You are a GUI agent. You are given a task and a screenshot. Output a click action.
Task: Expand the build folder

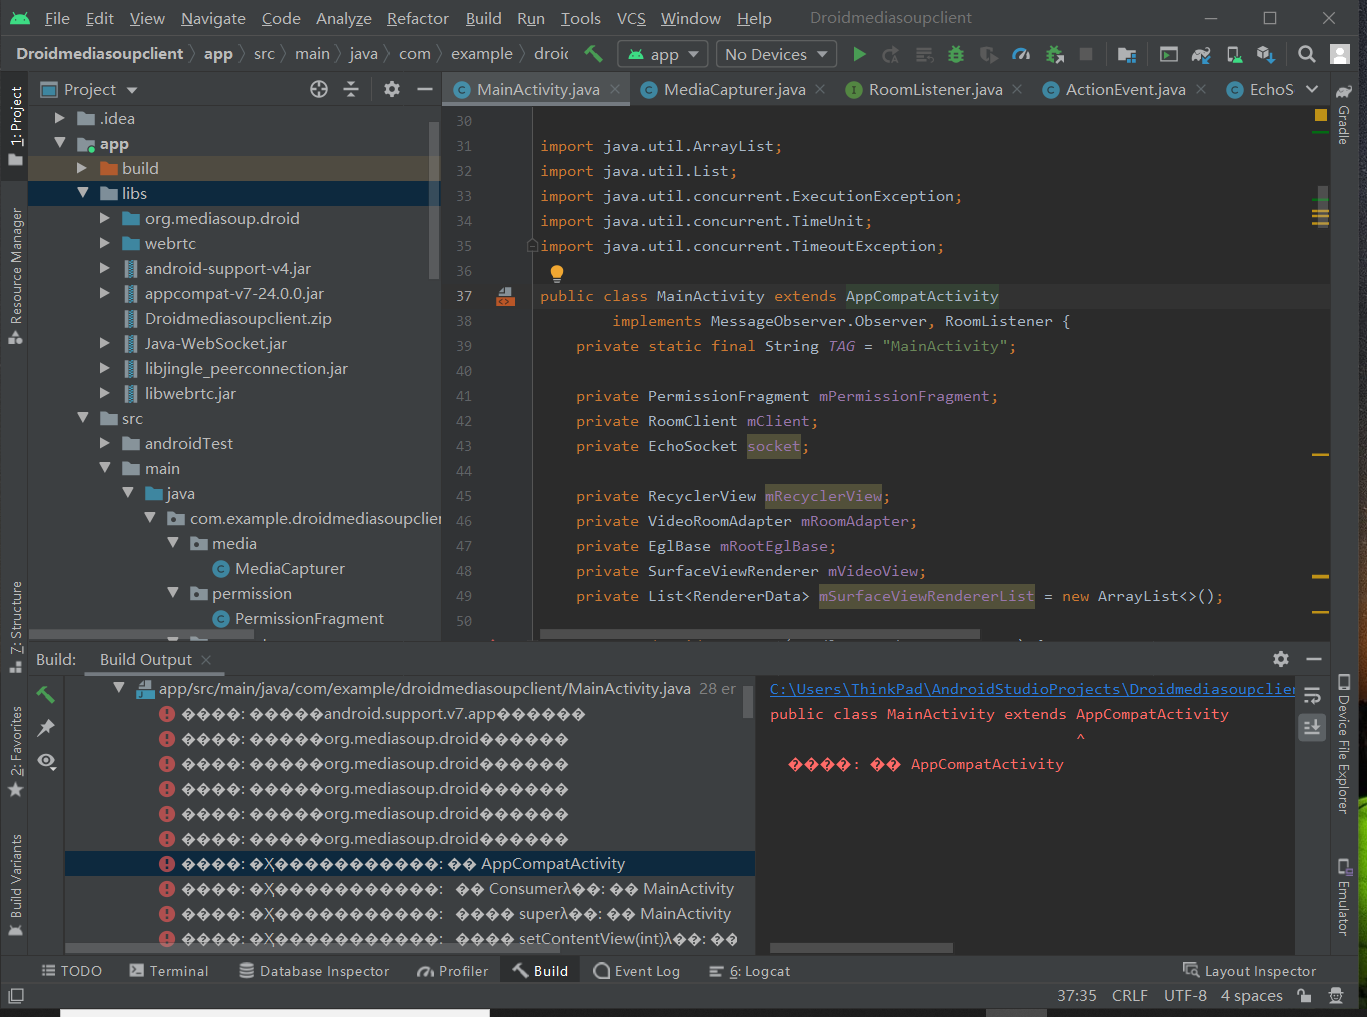[x=82, y=168]
